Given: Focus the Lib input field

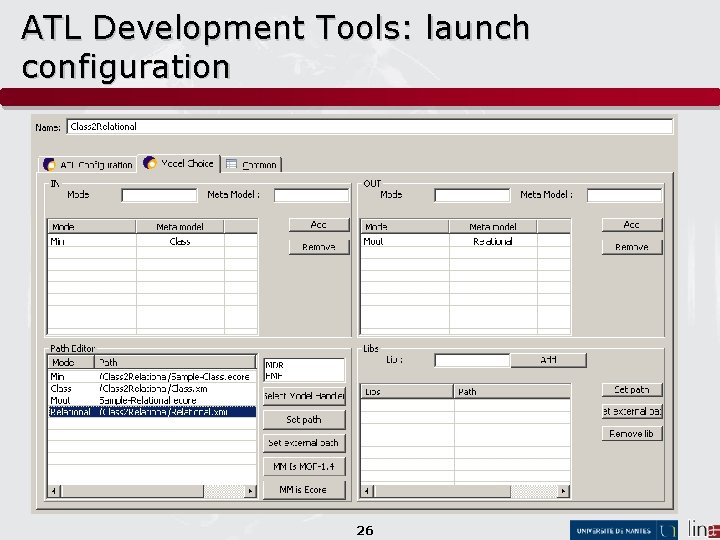Looking at the screenshot, I should pyautogui.click(x=472, y=360).
